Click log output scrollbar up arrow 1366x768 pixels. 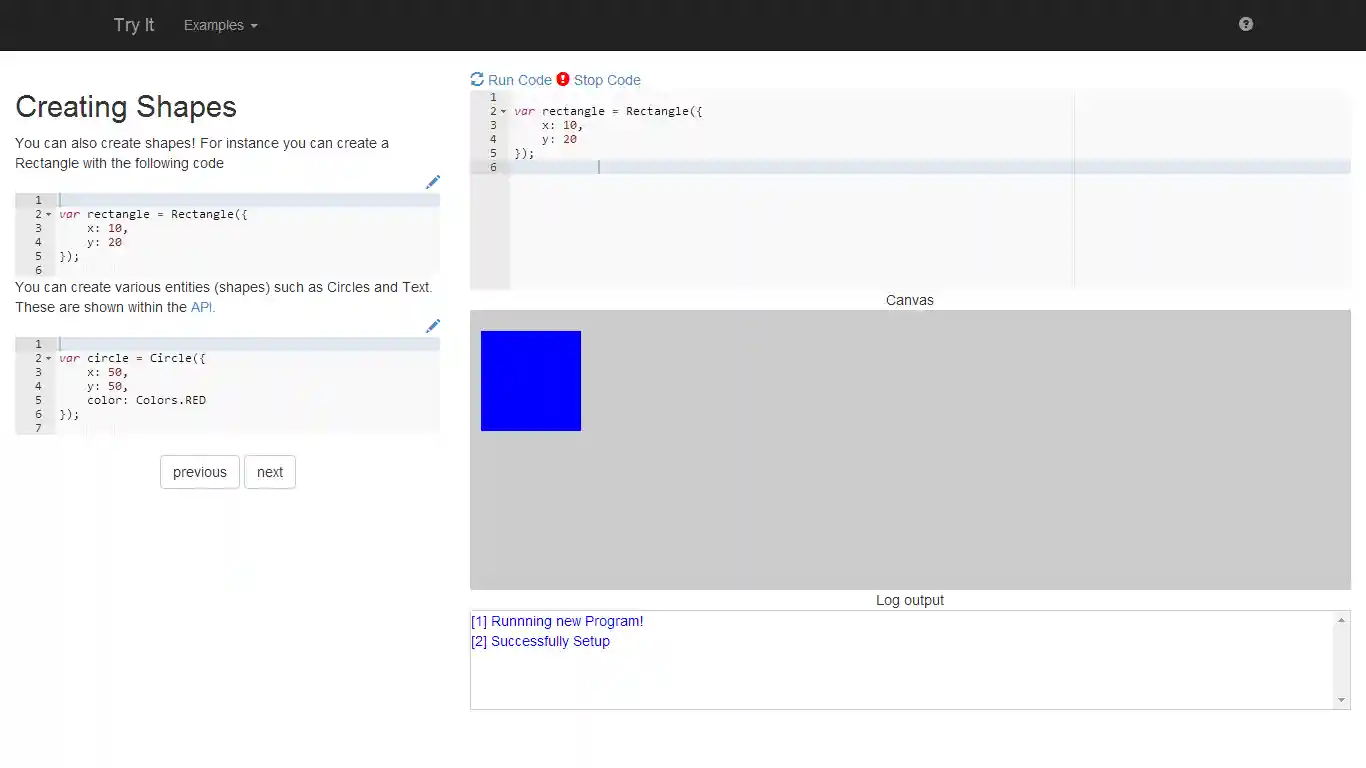pyautogui.click(x=1342, y=621)
